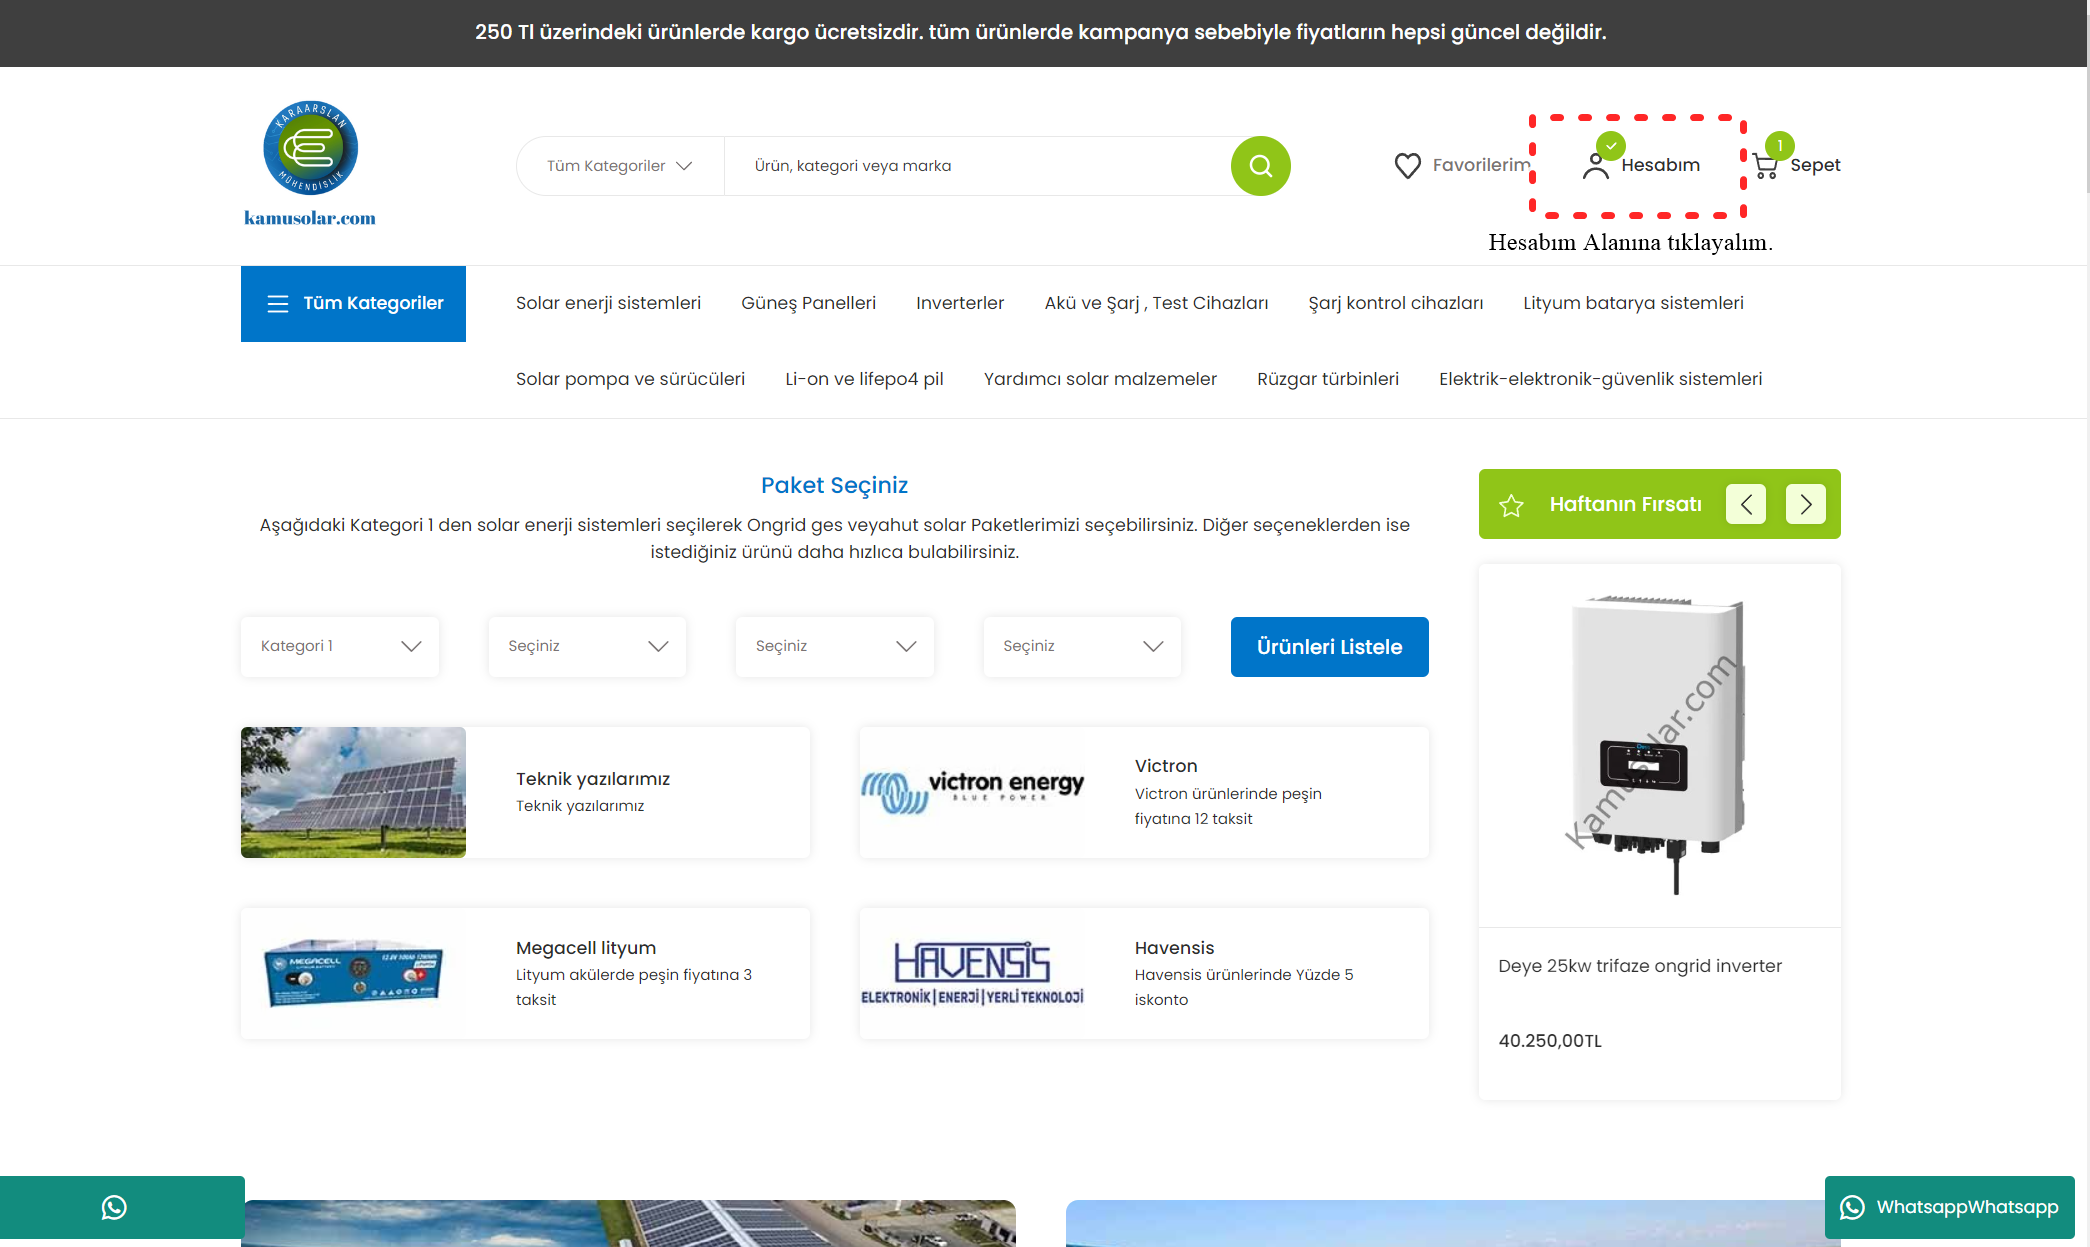Expand the second Seçiniz dropdown
Viewport: 2090px width, 1247px height.
coord(835,646)
